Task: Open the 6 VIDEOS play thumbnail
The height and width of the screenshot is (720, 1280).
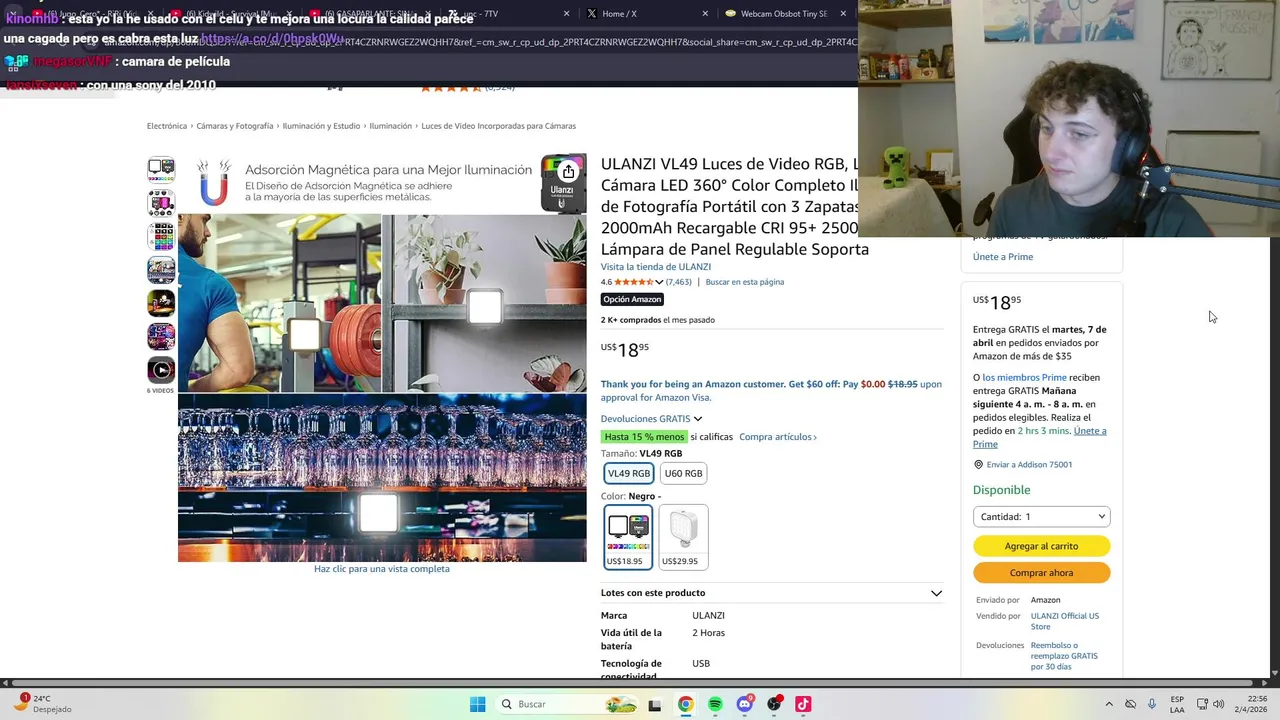Action: (161, 370)
